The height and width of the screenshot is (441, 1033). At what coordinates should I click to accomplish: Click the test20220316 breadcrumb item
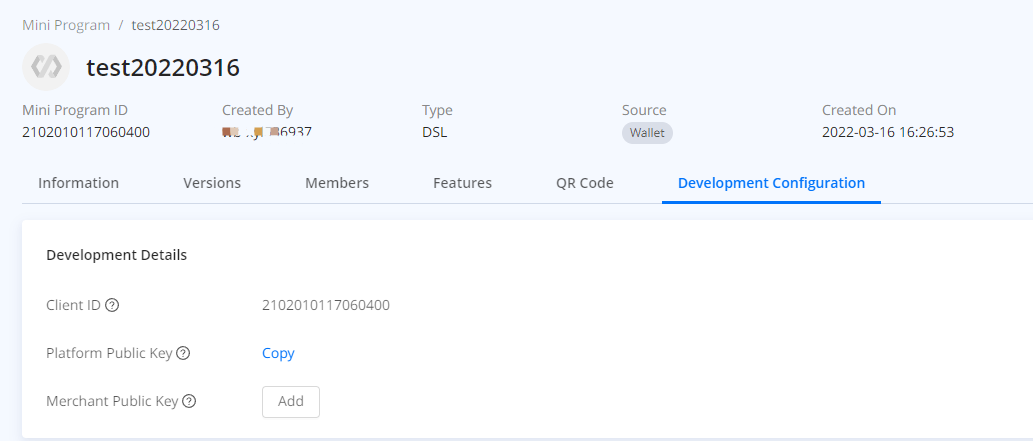point(175,24)
